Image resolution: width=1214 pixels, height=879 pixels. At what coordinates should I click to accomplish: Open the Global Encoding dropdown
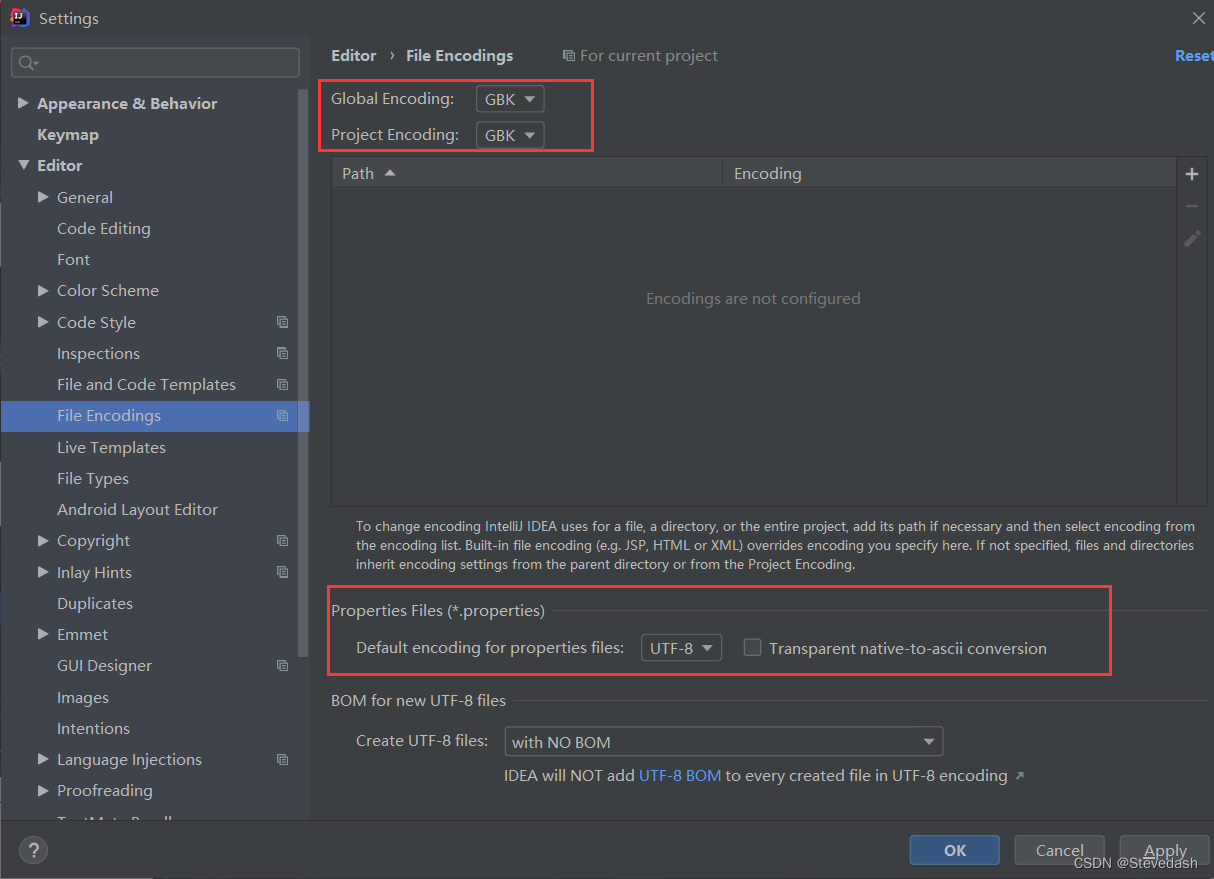coord(510,99)
